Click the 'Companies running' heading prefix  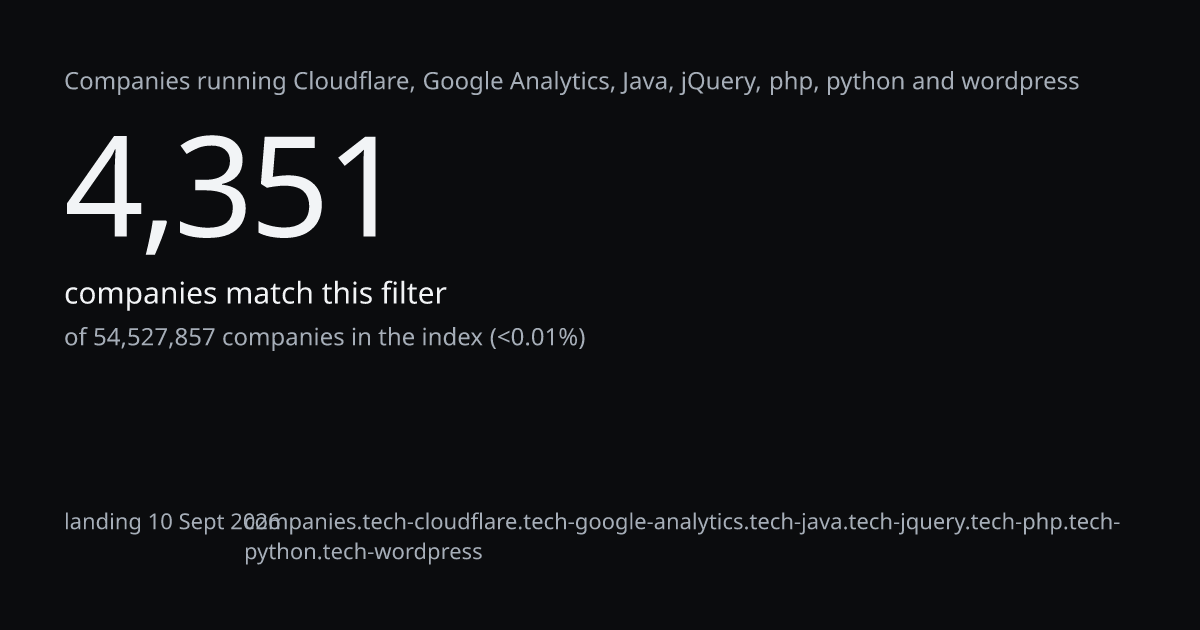click(x=176, y=82)
